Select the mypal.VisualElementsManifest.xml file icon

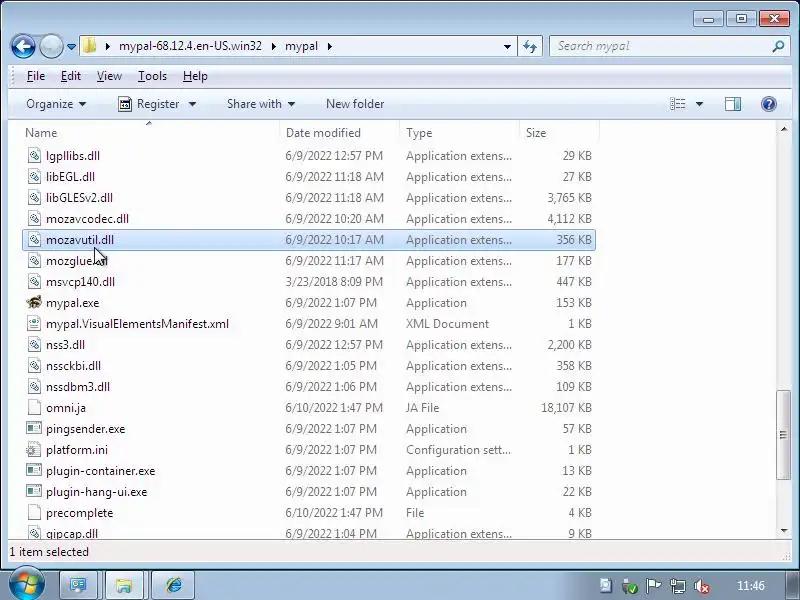[34, 323]
